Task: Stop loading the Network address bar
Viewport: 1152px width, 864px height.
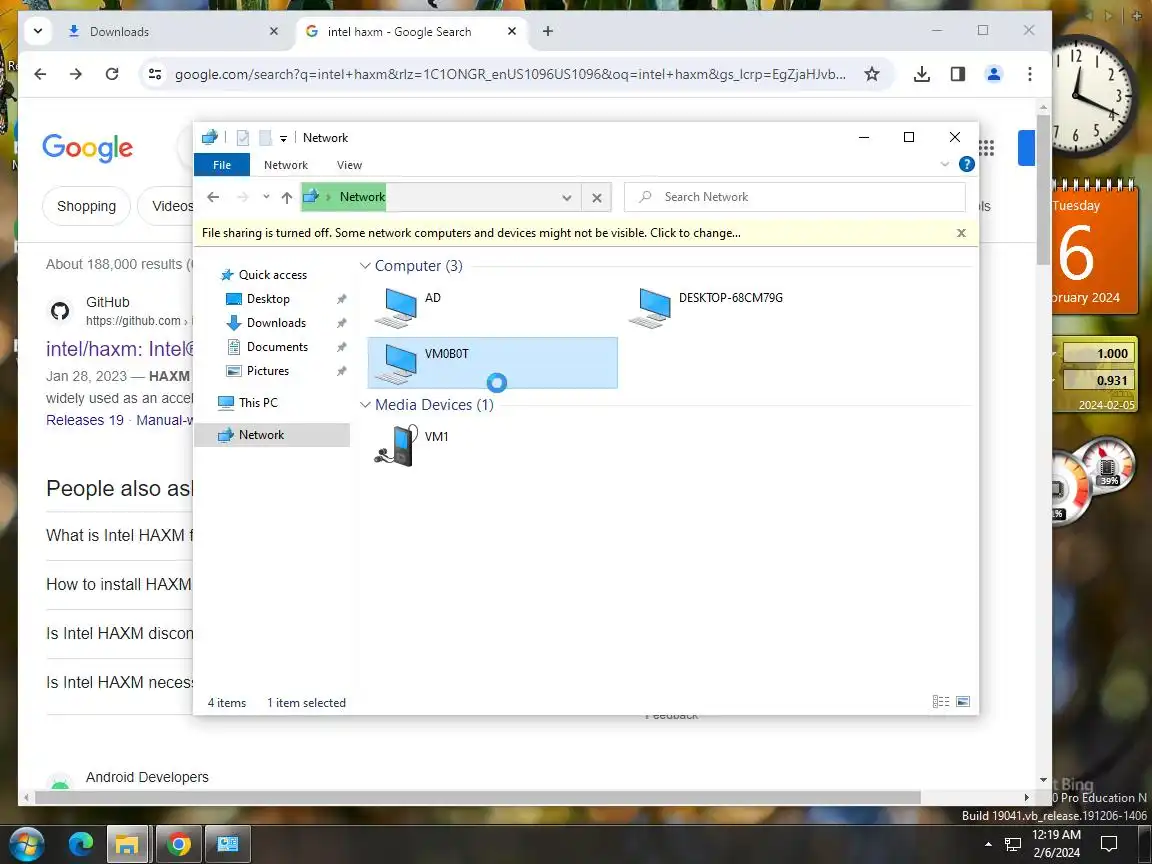Action: (597, 198)
